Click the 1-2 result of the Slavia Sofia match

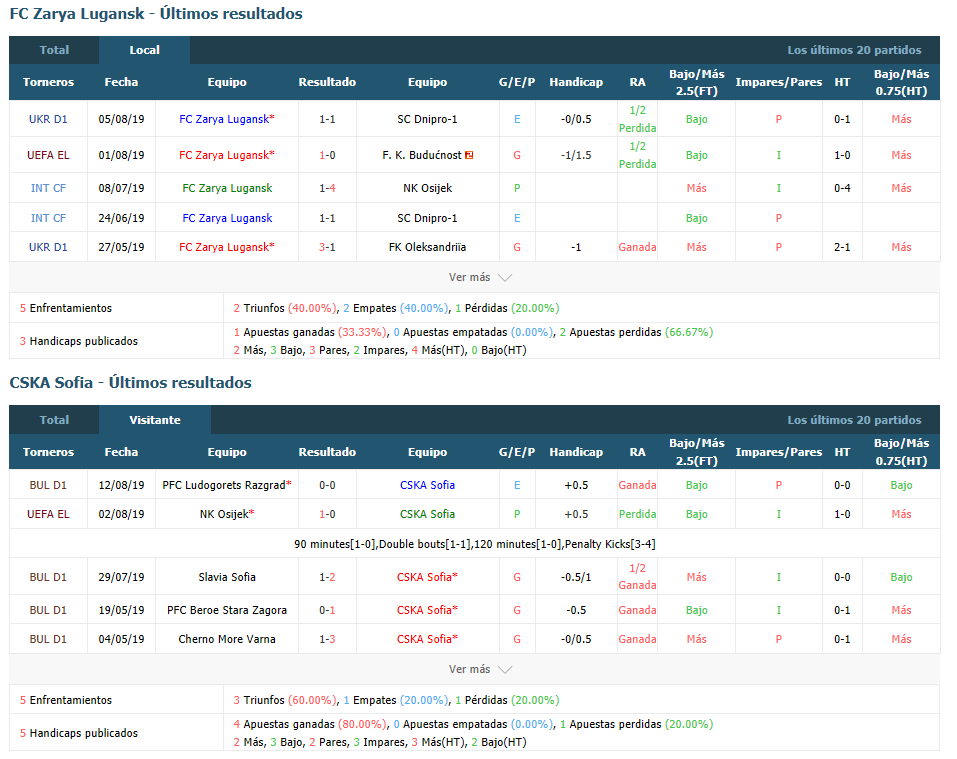[327, 577]
